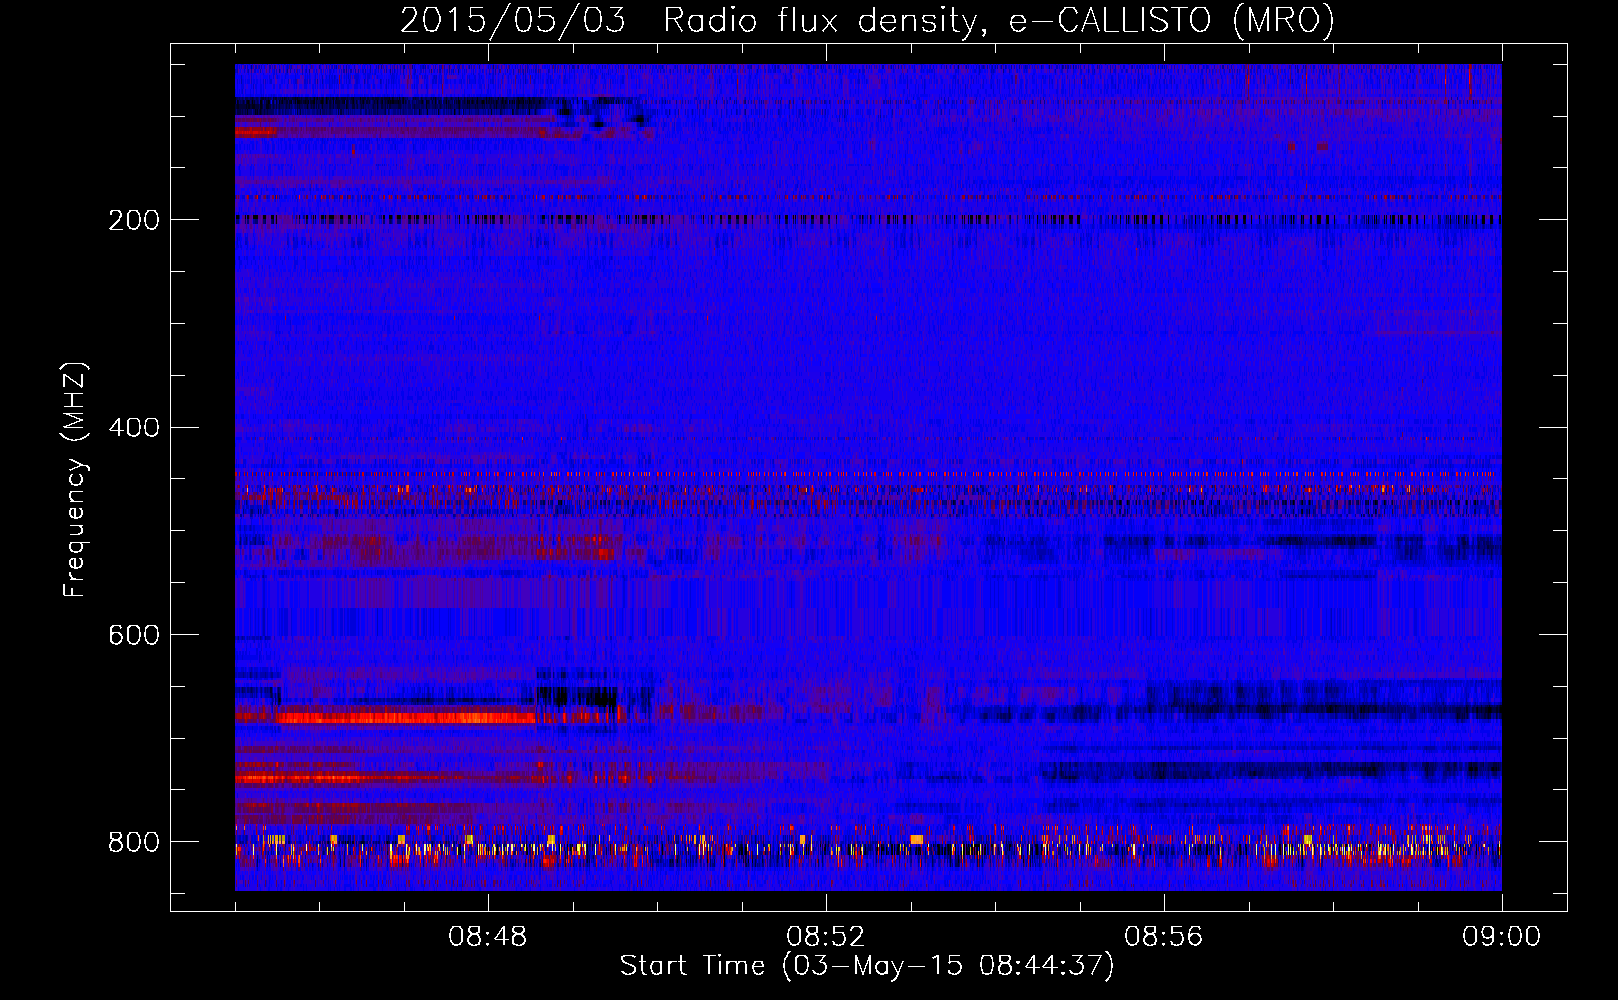
Task: Click the 'Frequency (MHZ)' axis label
Action: click(75, 480)
